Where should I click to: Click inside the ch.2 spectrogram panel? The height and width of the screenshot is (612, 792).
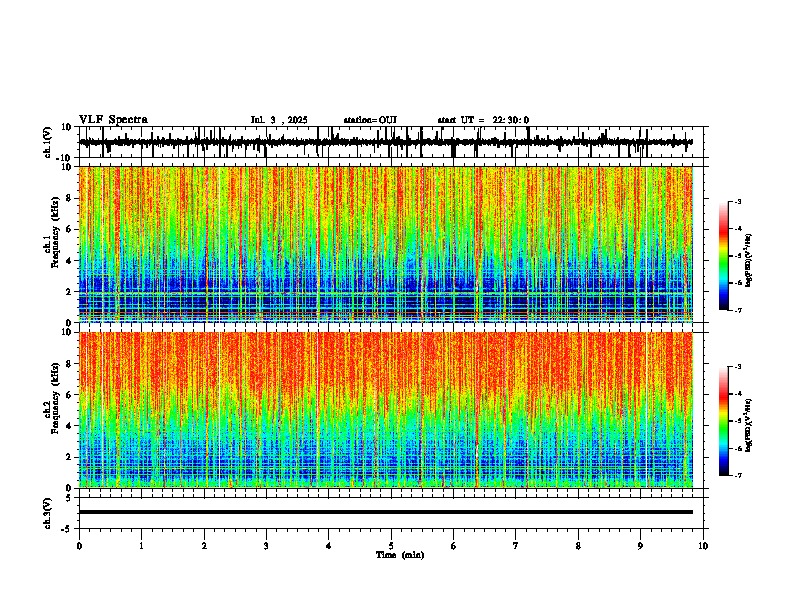tap(386, 410)
